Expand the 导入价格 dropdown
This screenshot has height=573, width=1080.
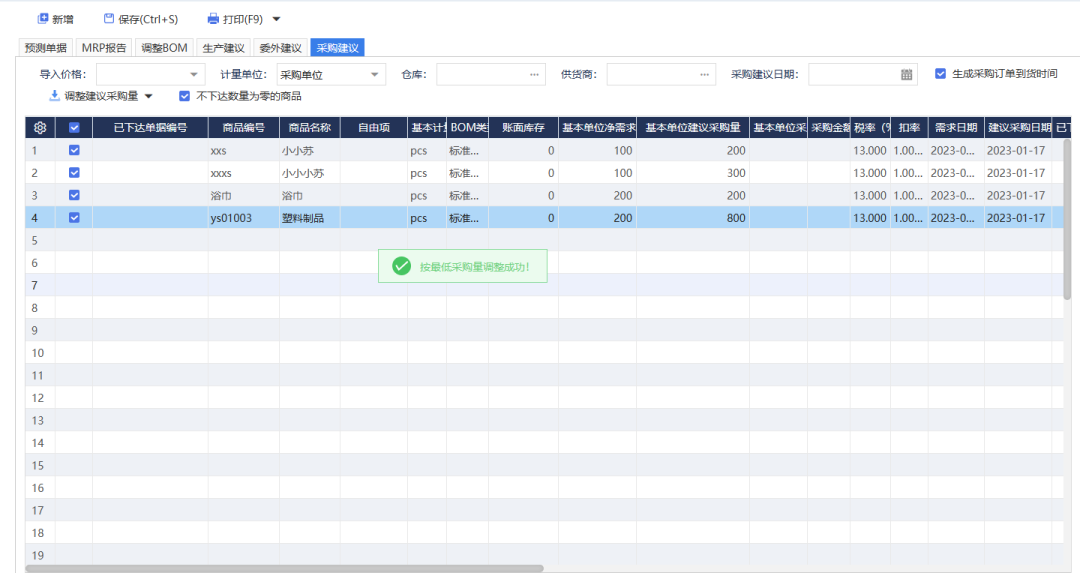click(194, 74)
